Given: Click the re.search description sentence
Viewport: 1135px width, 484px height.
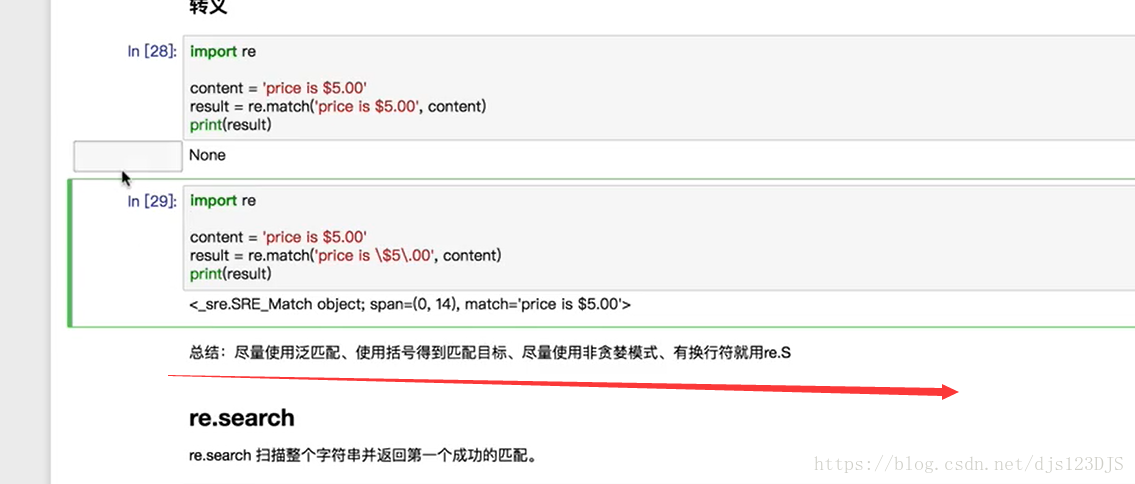Looking at the screenshot, I should [x=363, y=457].
